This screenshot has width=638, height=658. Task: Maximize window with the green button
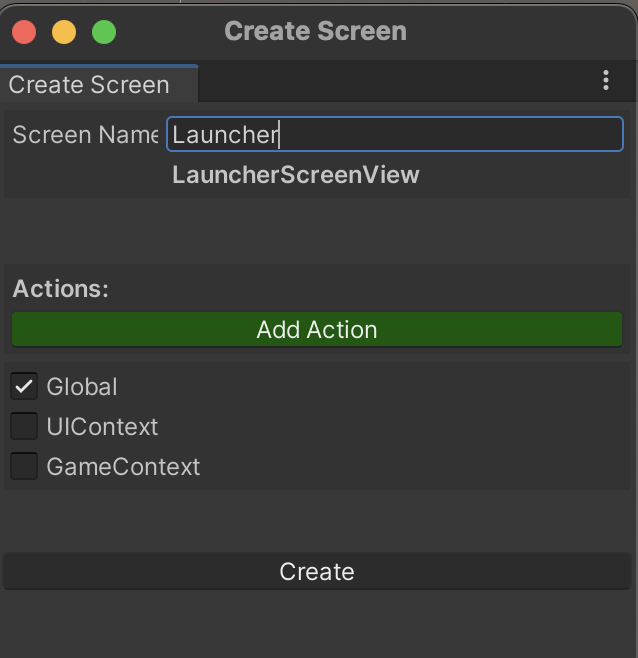pyautogui.click(x=104, y=32)
